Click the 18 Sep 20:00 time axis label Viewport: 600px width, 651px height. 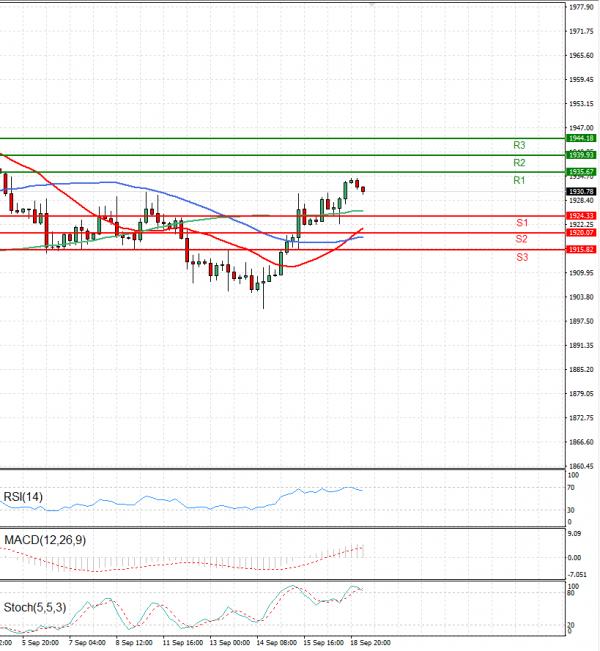click(x=369, y=644)
